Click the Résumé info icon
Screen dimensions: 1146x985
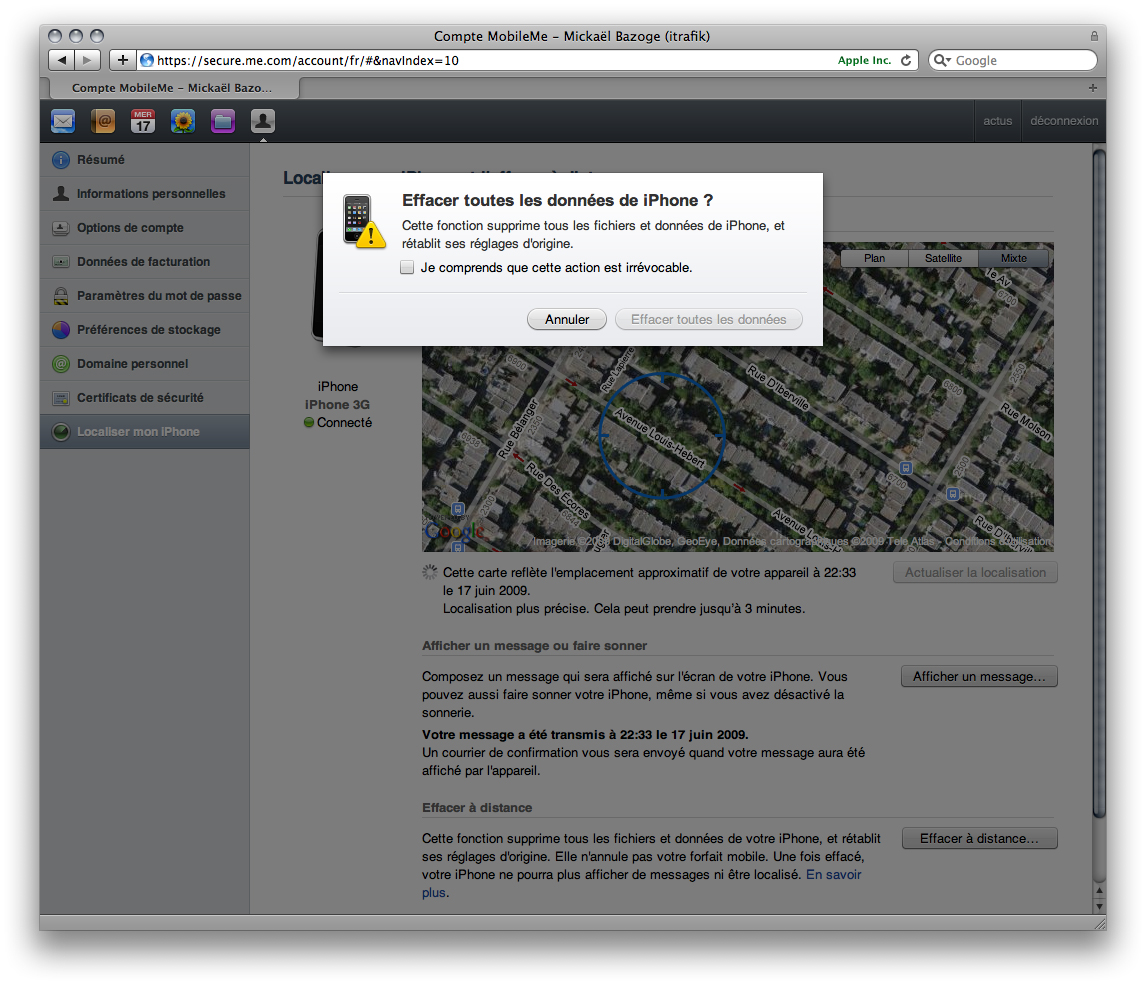[61, 160]
